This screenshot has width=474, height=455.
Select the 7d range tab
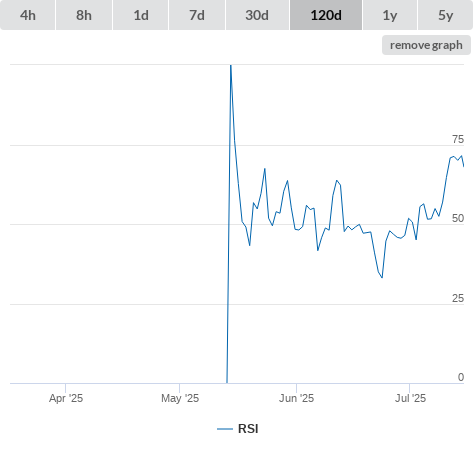(197, 15)
